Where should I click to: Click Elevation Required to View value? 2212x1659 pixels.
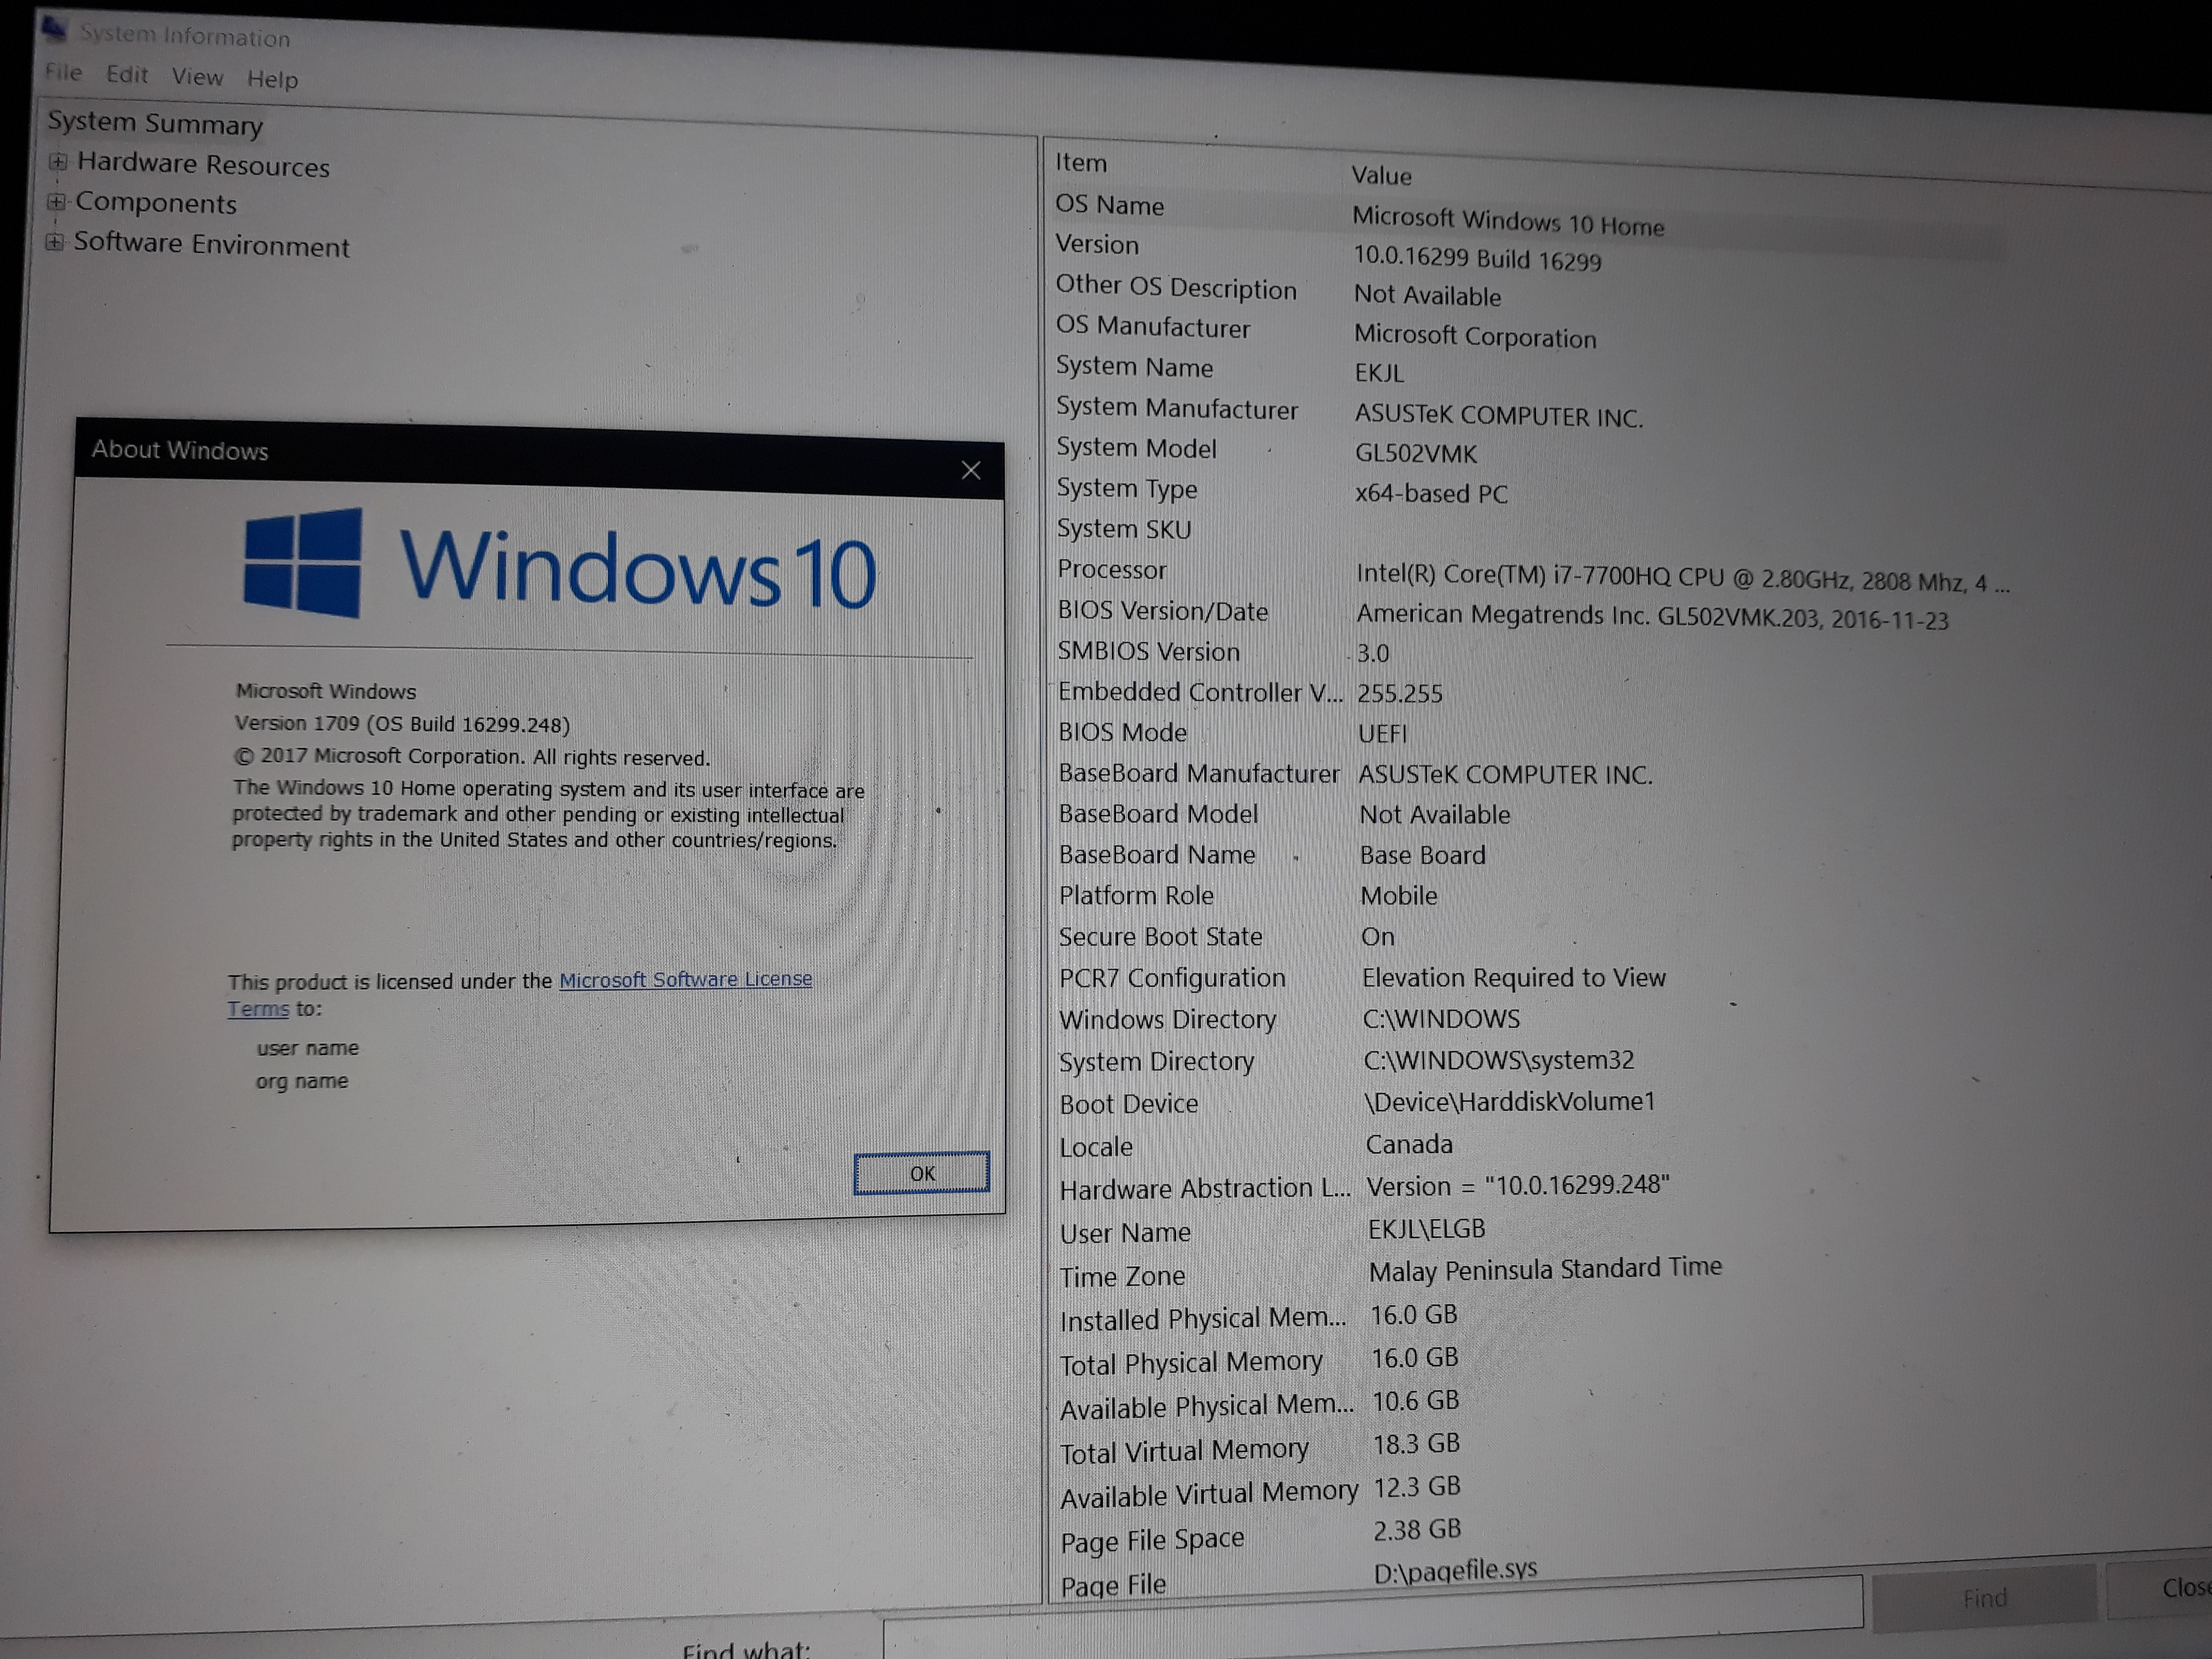point(1514,978)
